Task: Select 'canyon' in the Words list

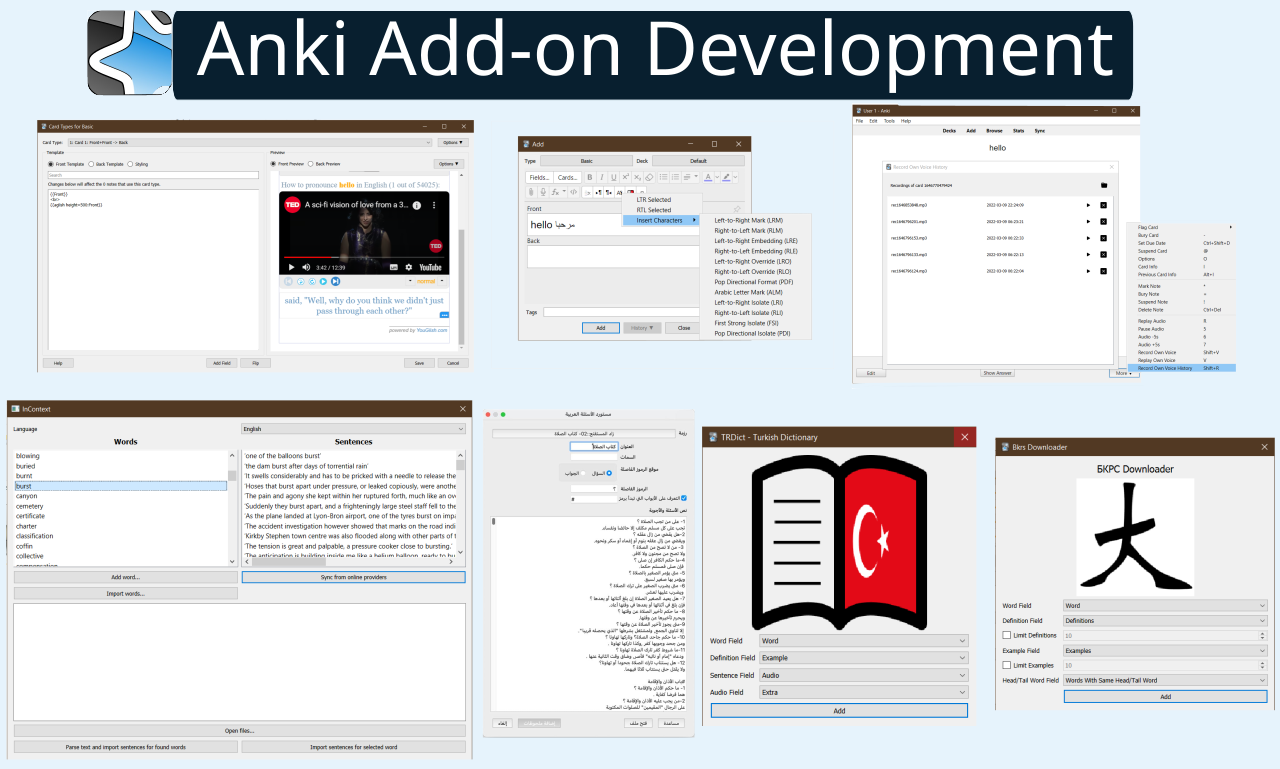Action: (x=26, y=496)
